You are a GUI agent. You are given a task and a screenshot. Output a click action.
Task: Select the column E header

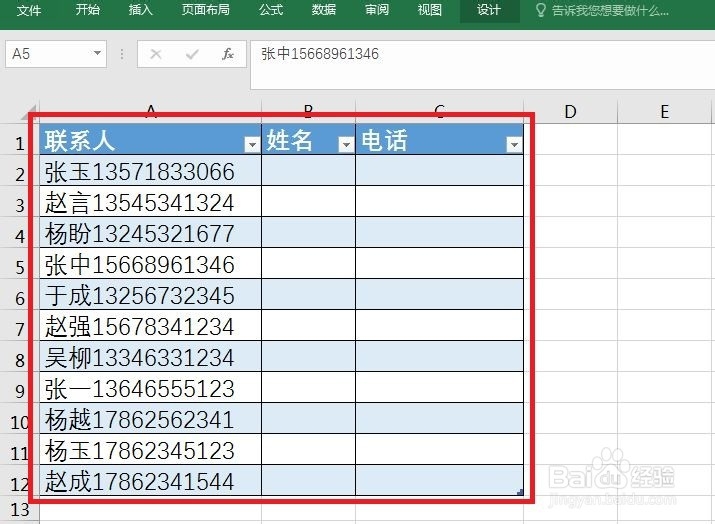[x=664, y=112]
